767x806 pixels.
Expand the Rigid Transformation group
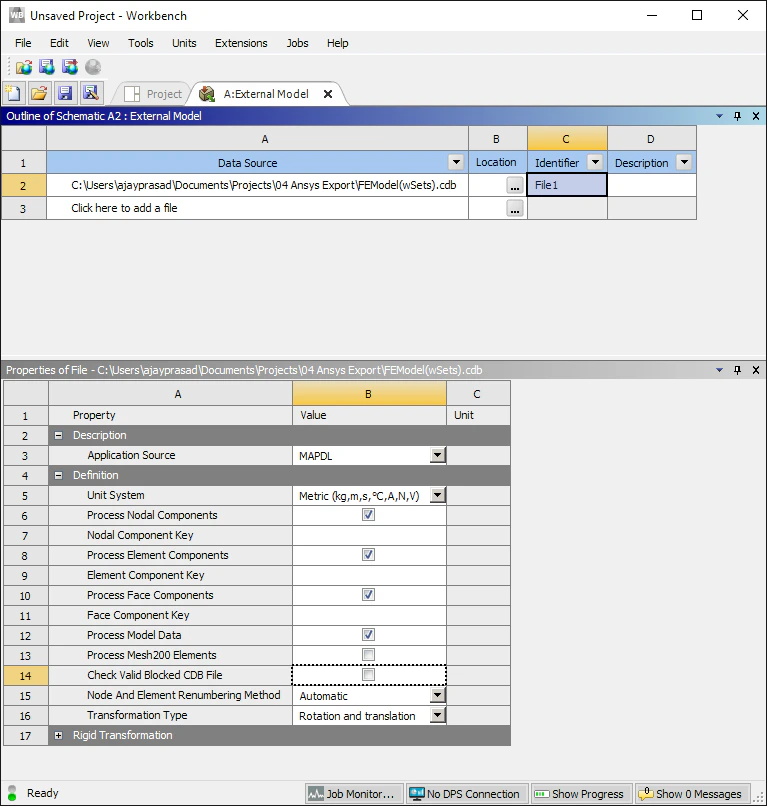[59, 736]
